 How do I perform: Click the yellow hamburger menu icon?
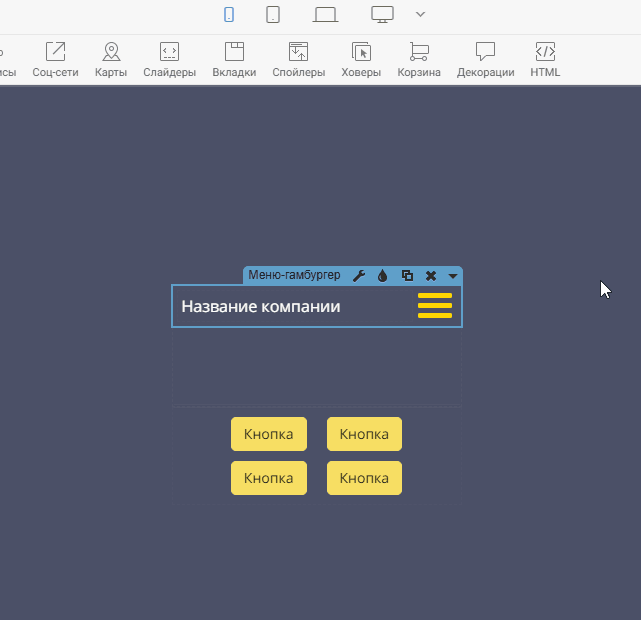point(435,306)
